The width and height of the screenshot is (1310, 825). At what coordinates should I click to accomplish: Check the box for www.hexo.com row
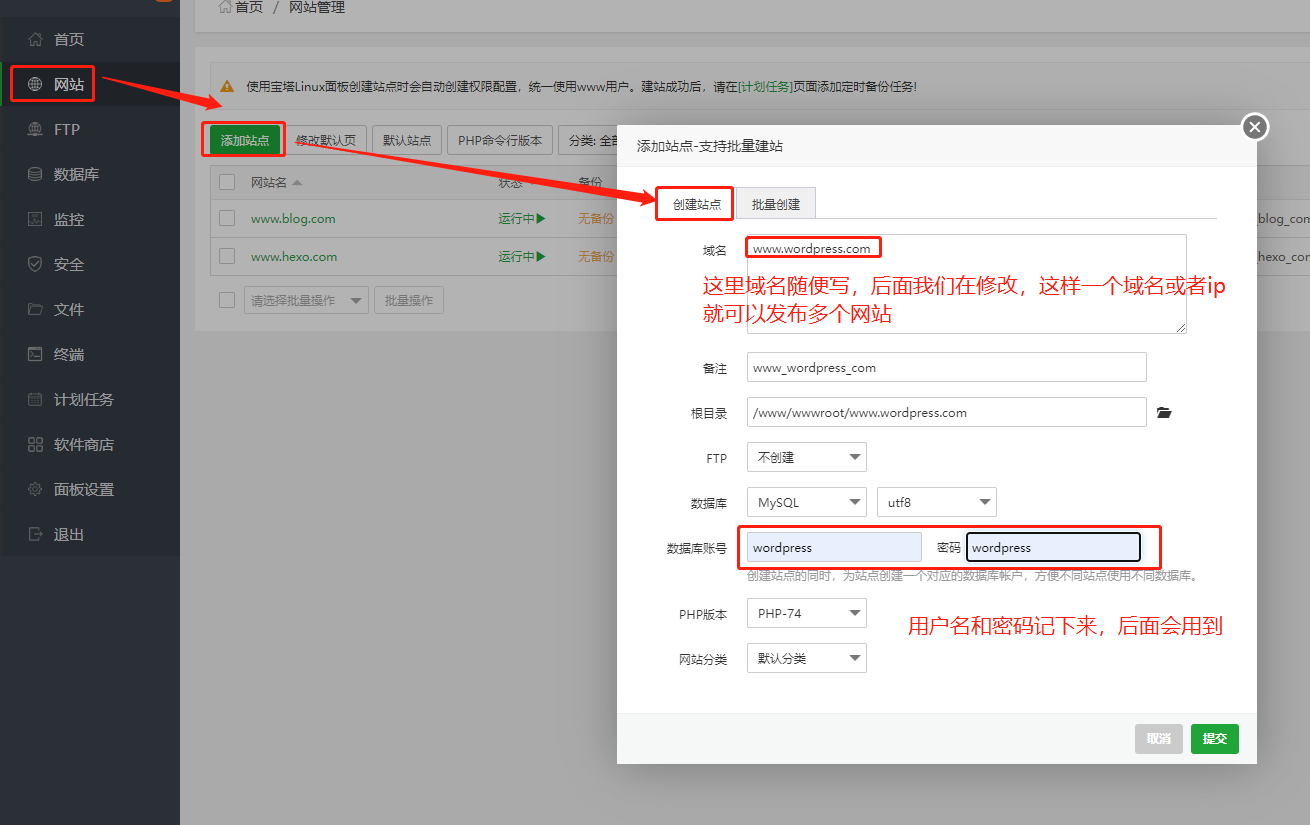coord(227,256)
